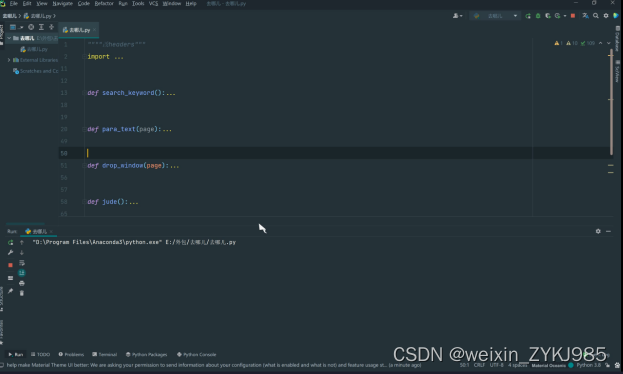The width and height of the screenshot is (623, 374).
Task: Click Python 3.8 interpreter in status bar
Action: pos(589,365)
